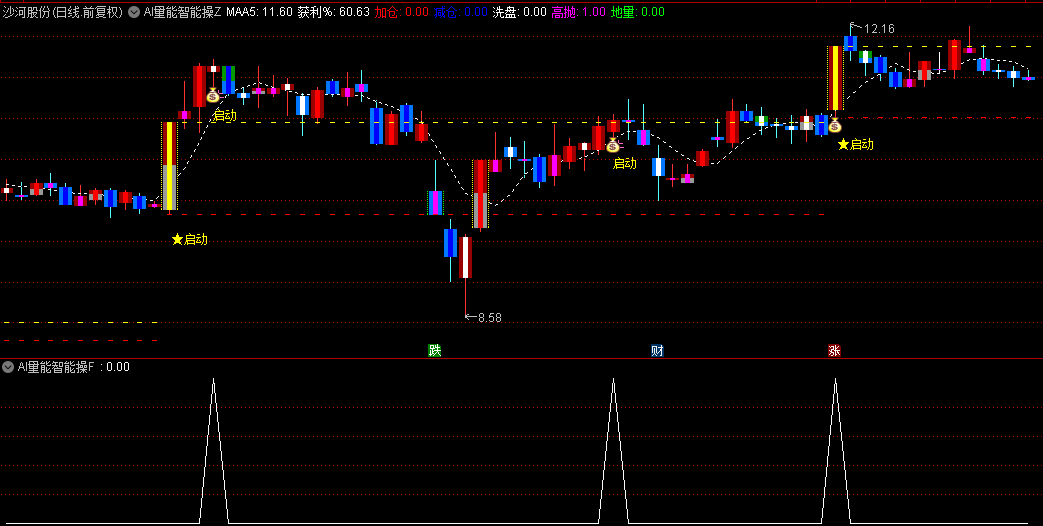Click the blue 财 event marker
Image resolution: width=1043 pixels, height=526 pixels.
click(x=657, y=350)
